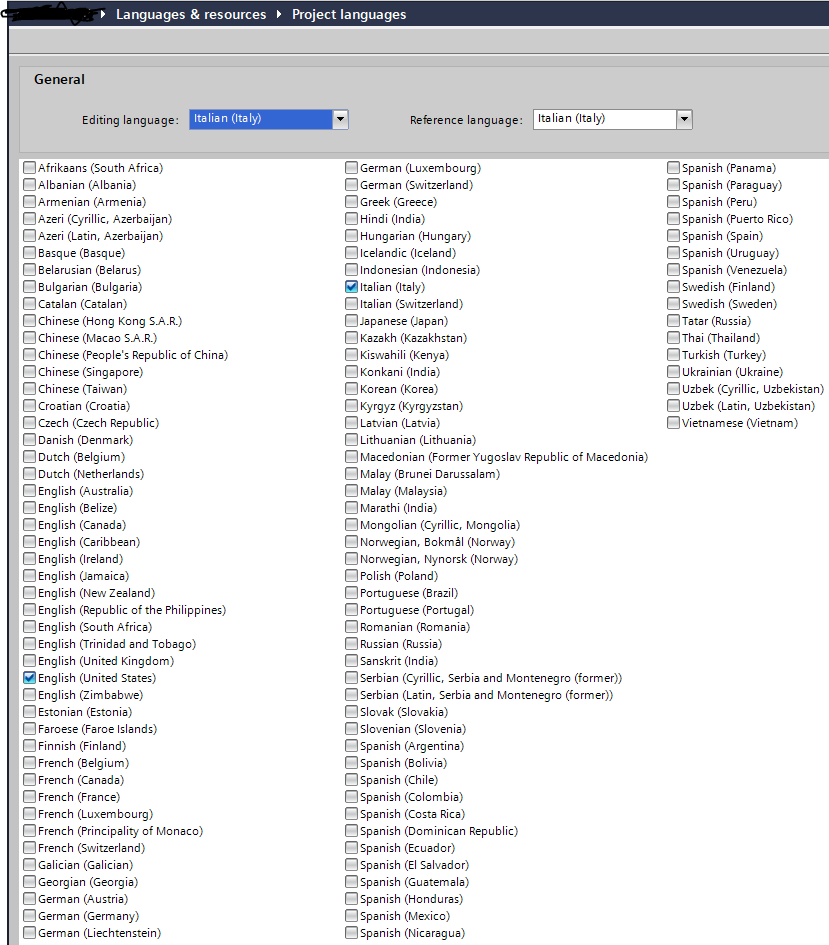Enable the German (Germany) checkbox
The image size is (829, 945).
[30, 915]
